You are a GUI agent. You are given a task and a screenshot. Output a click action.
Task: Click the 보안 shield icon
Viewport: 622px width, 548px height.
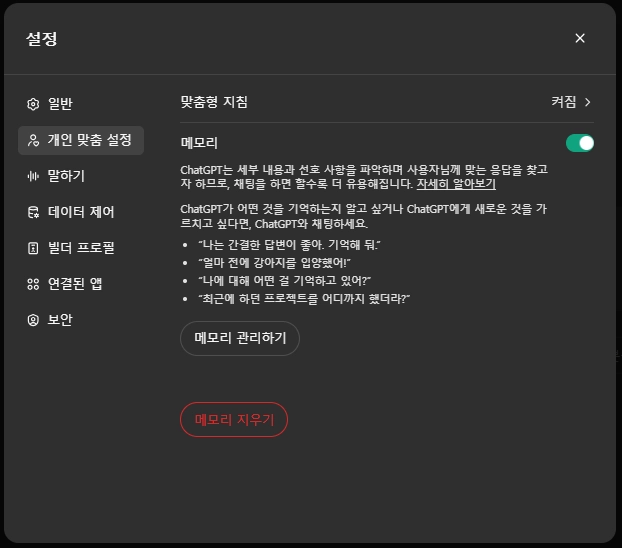(33, 320)
